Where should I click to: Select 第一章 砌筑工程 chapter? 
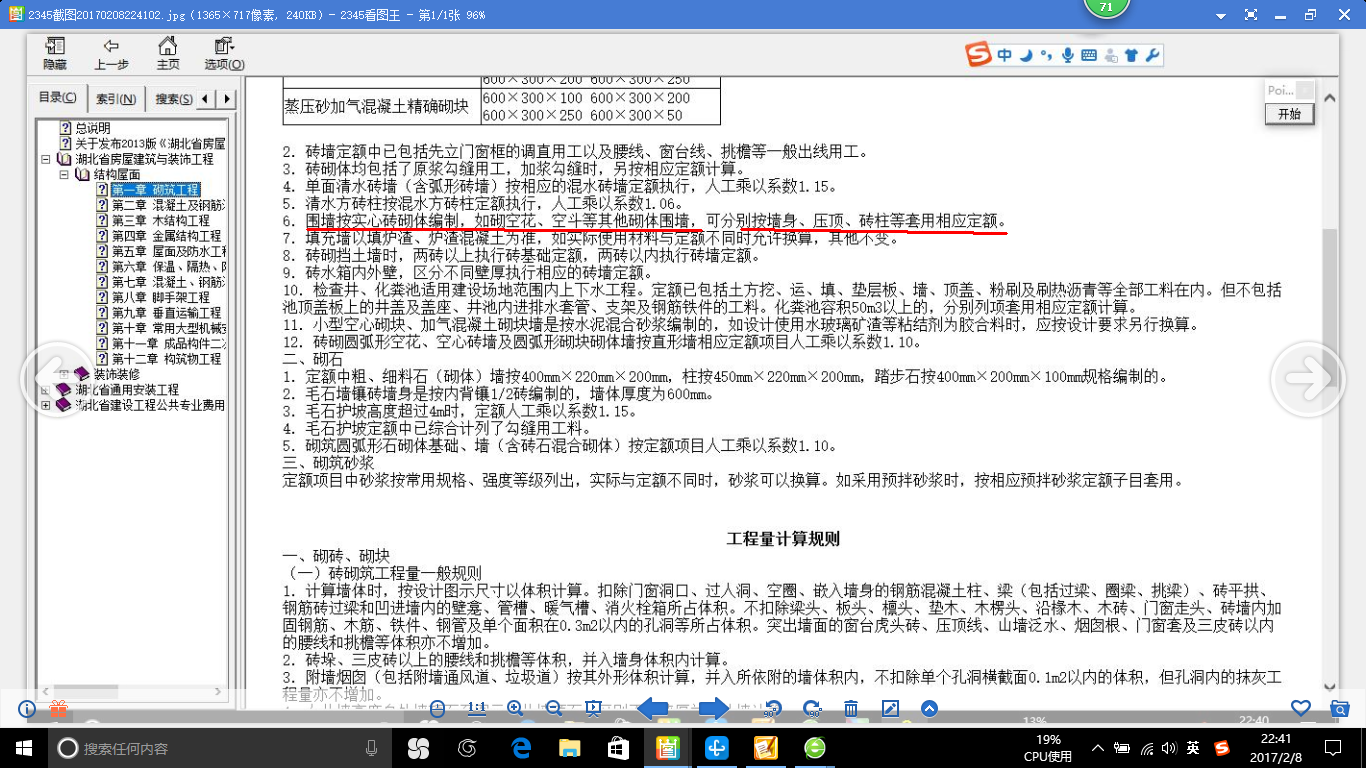click(155, 190)
